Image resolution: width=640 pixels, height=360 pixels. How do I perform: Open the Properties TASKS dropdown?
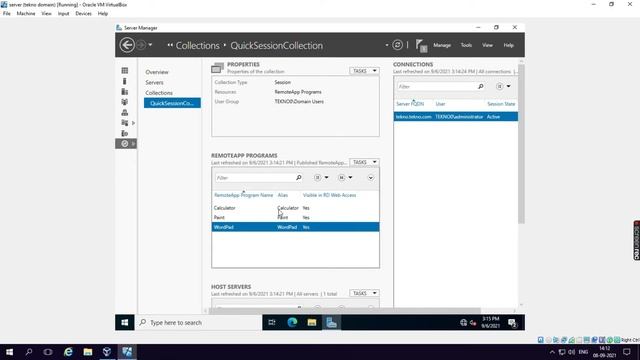364,71
